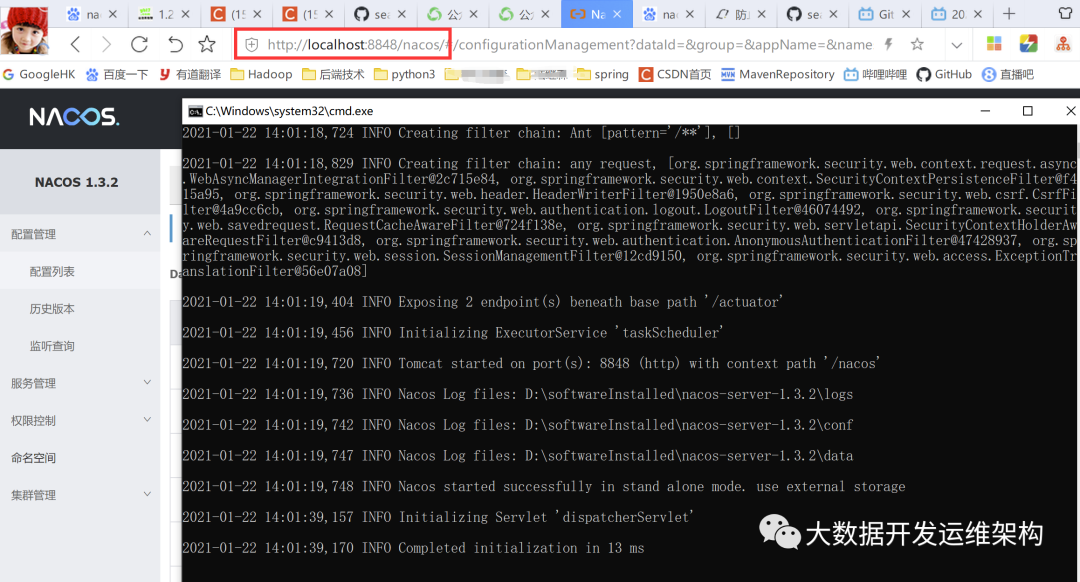Click the 'Tomcat started on port(s): 8848' line

(x=531, y=364)
